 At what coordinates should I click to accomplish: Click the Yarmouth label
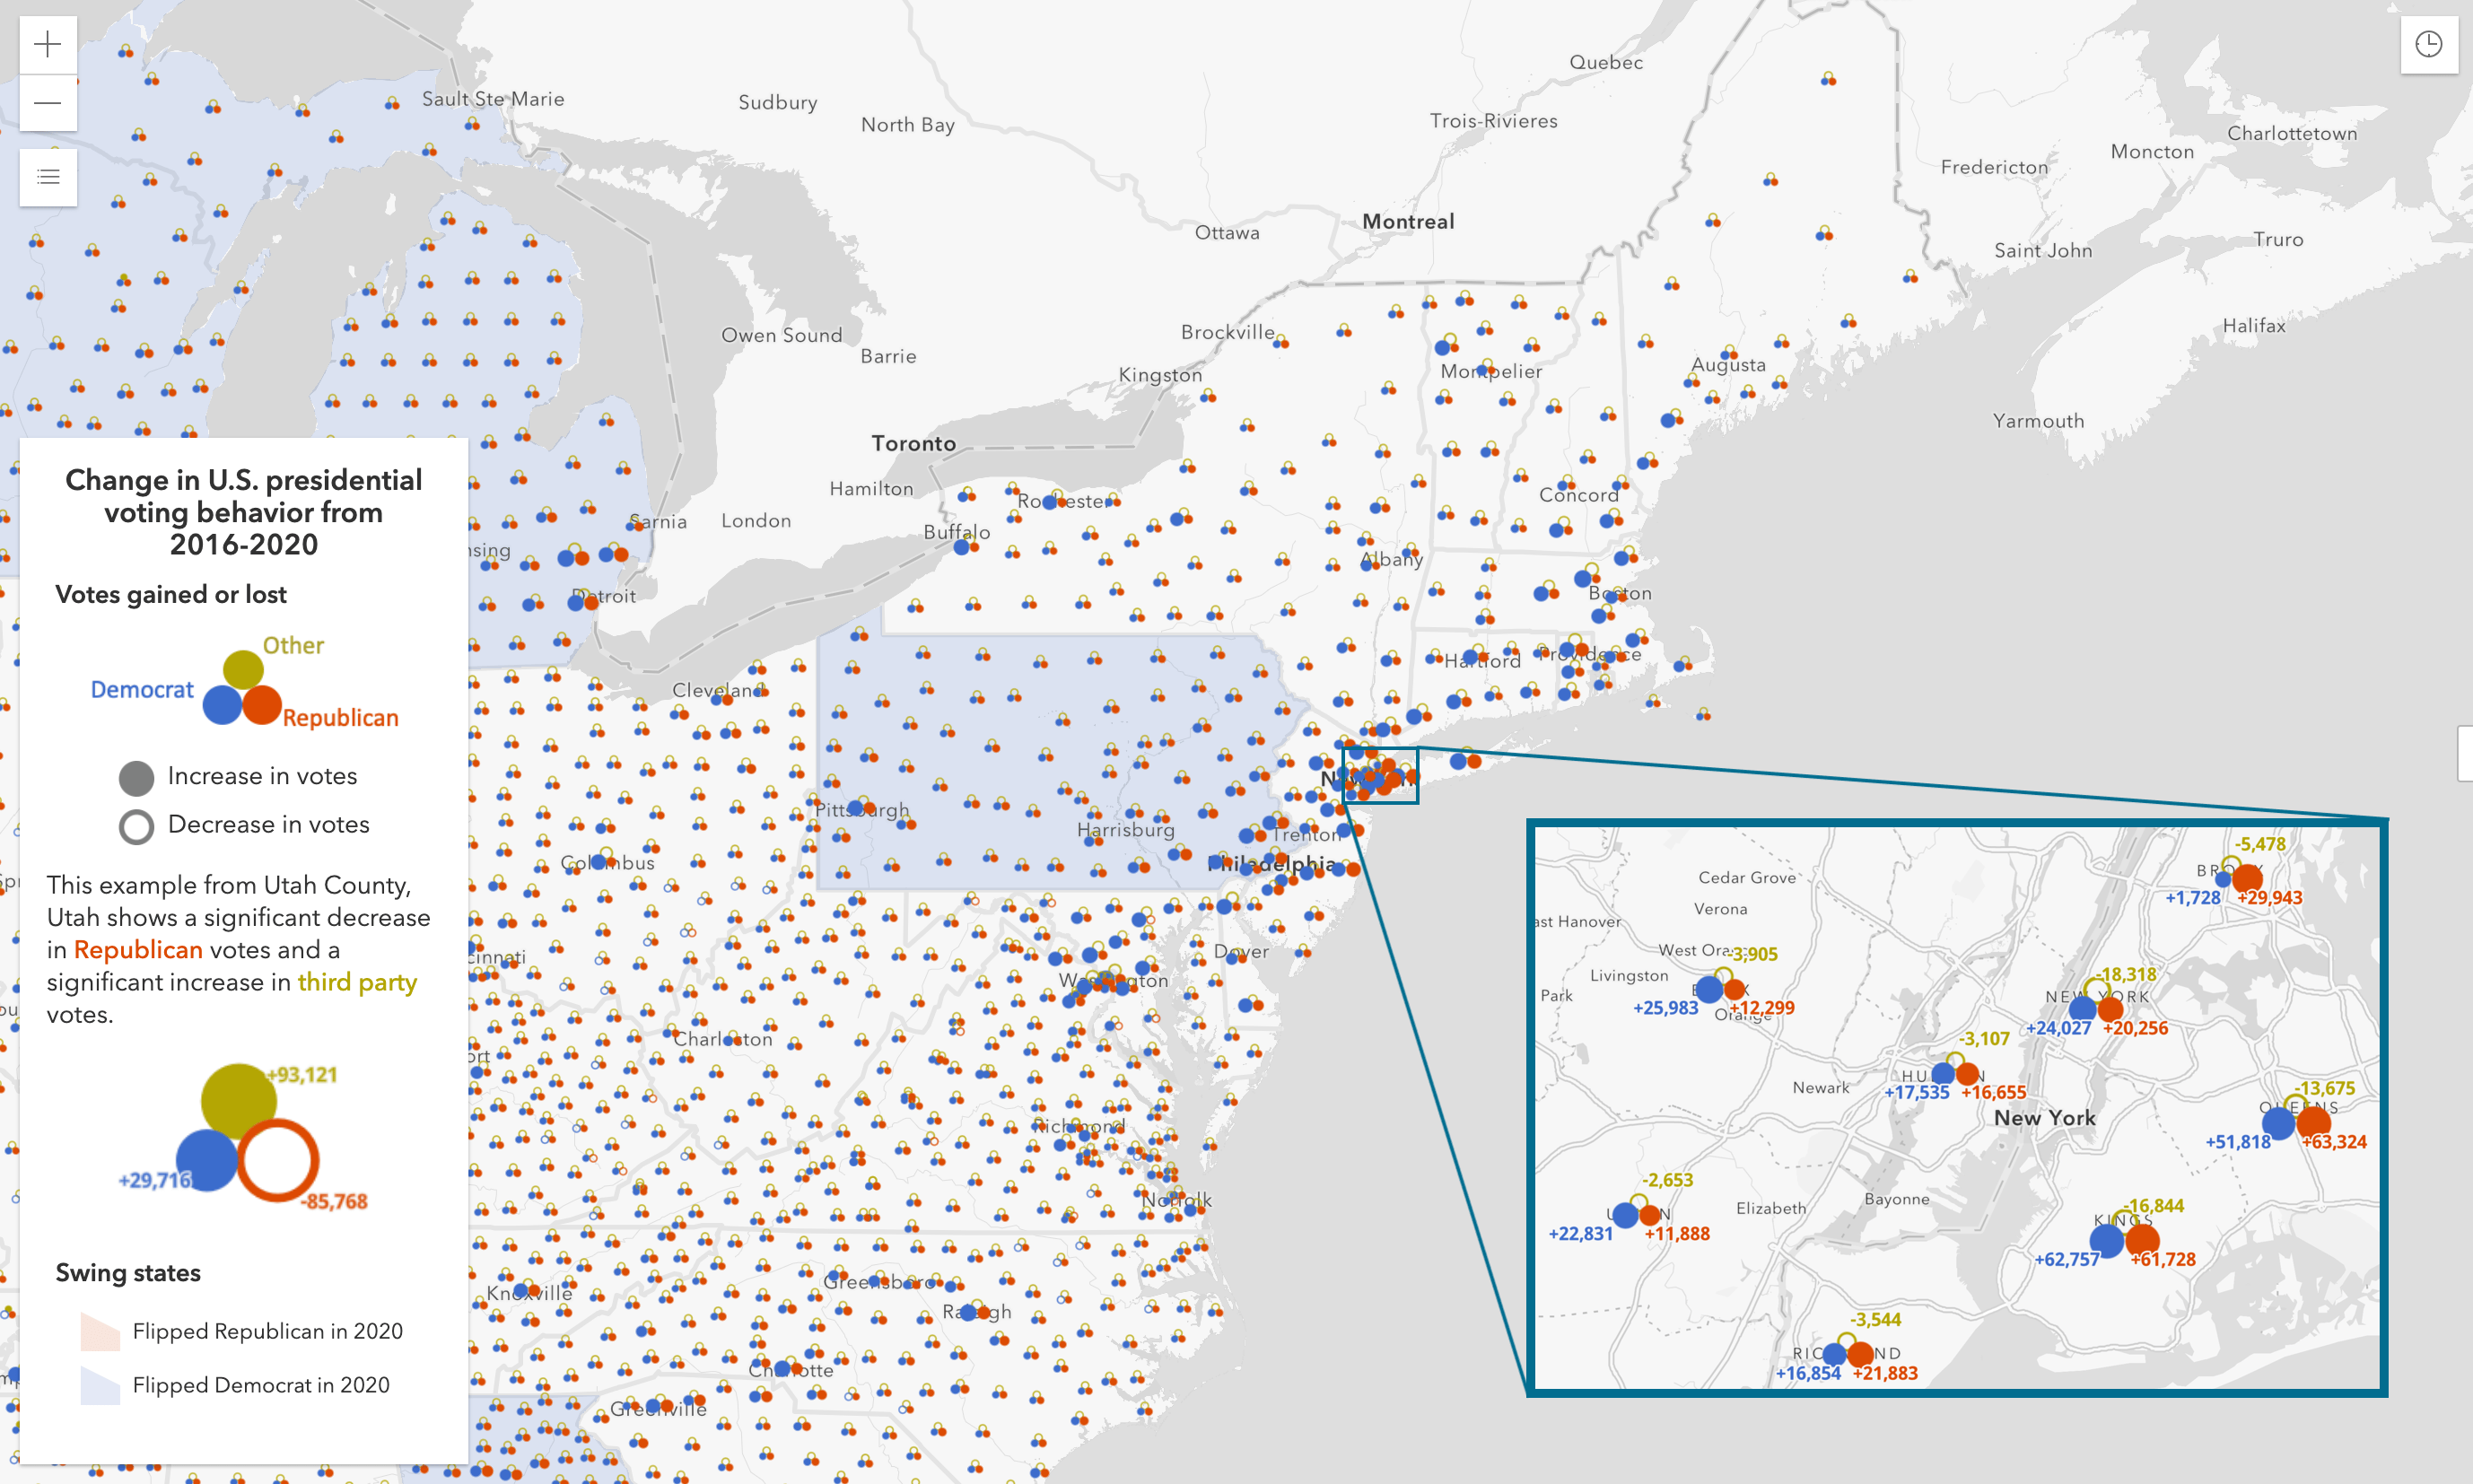point(2039,421)
